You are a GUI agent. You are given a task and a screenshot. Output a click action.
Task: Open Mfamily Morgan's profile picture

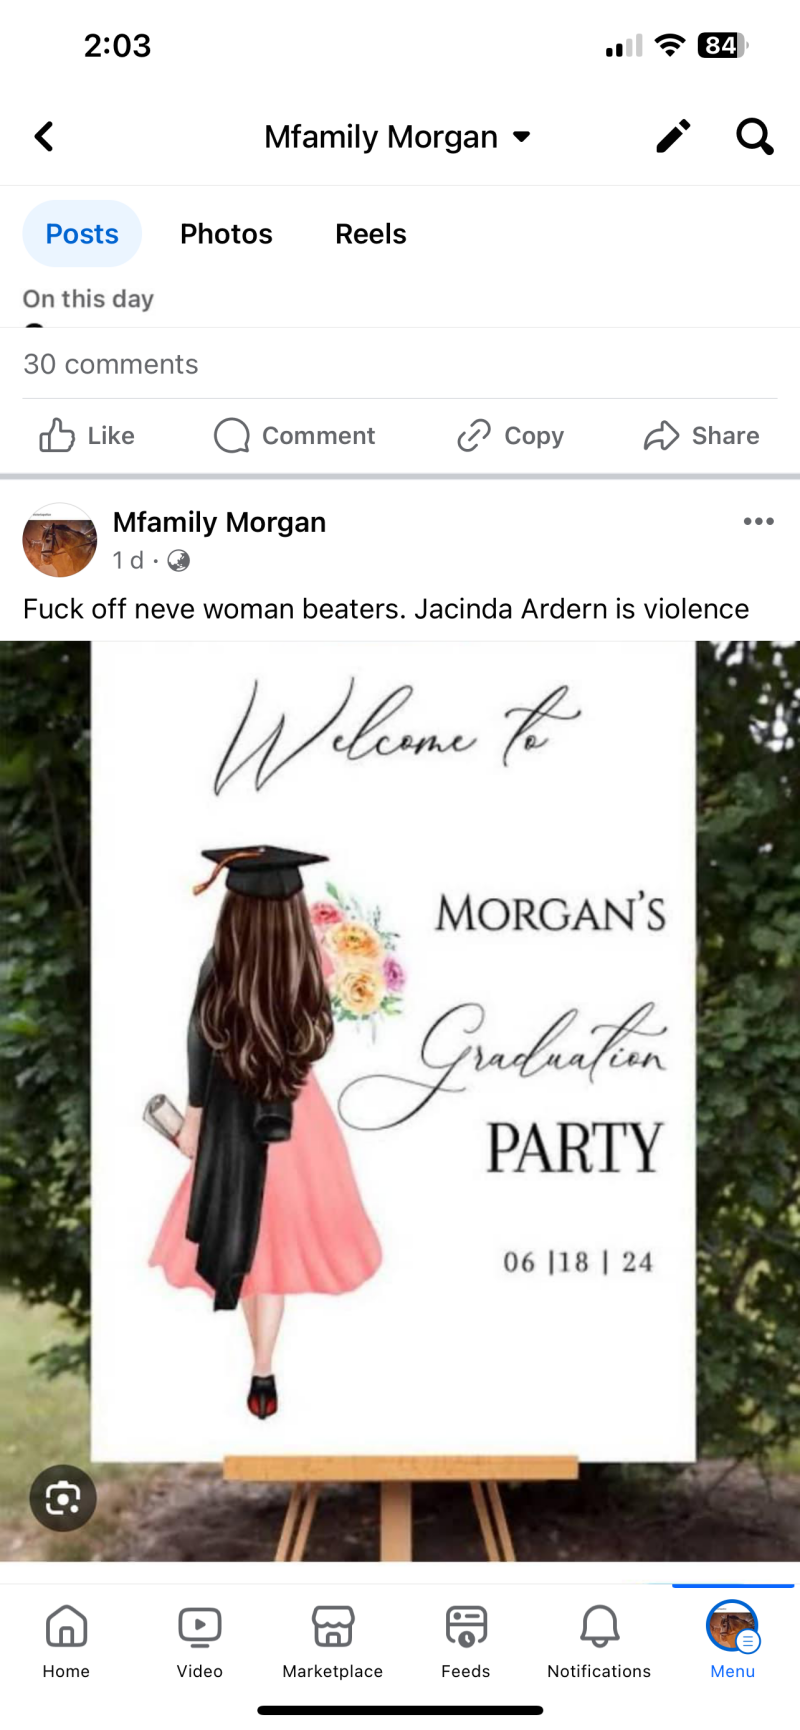60,540
